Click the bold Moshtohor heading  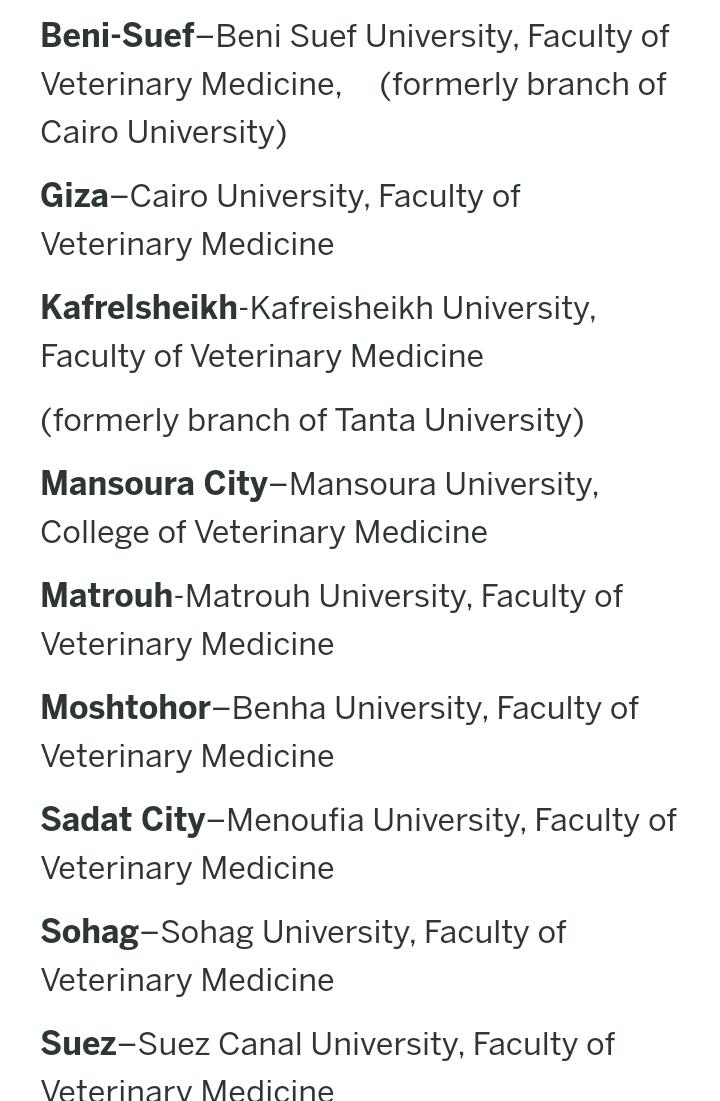point(125,708)
